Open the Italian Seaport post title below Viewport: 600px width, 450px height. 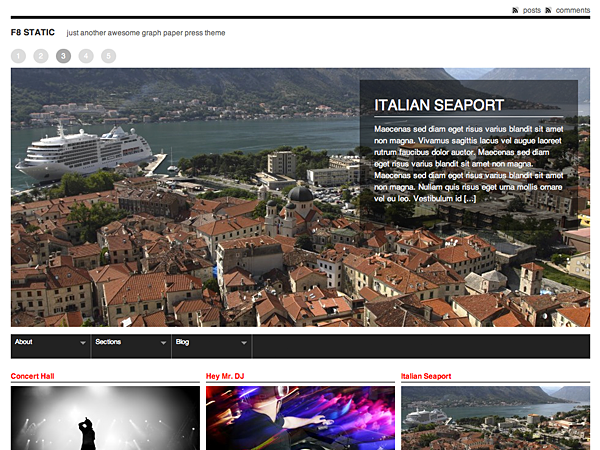[426, 376]
